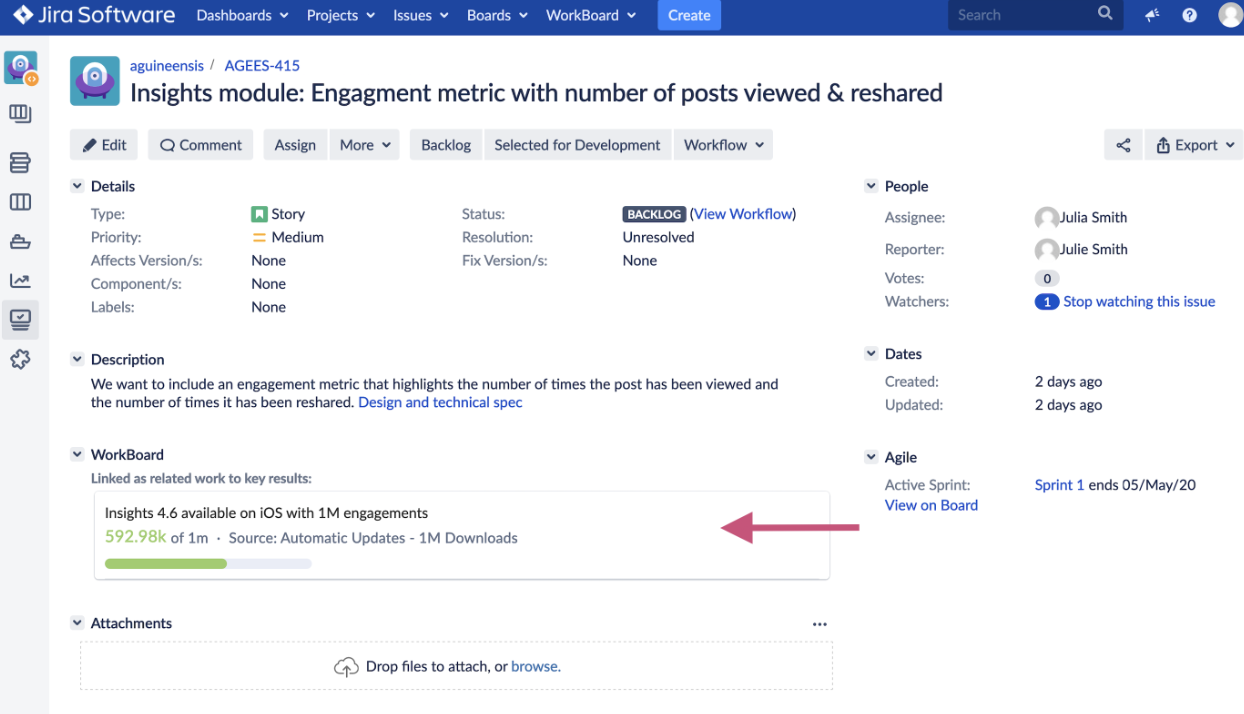
Task: Click the Assign button
Action: [x=295, y=145]
